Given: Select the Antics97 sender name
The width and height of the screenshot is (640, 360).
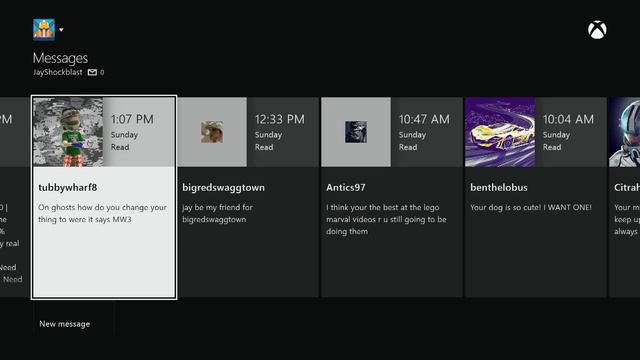Looking at the screenshot, I should tap(346, 187).
